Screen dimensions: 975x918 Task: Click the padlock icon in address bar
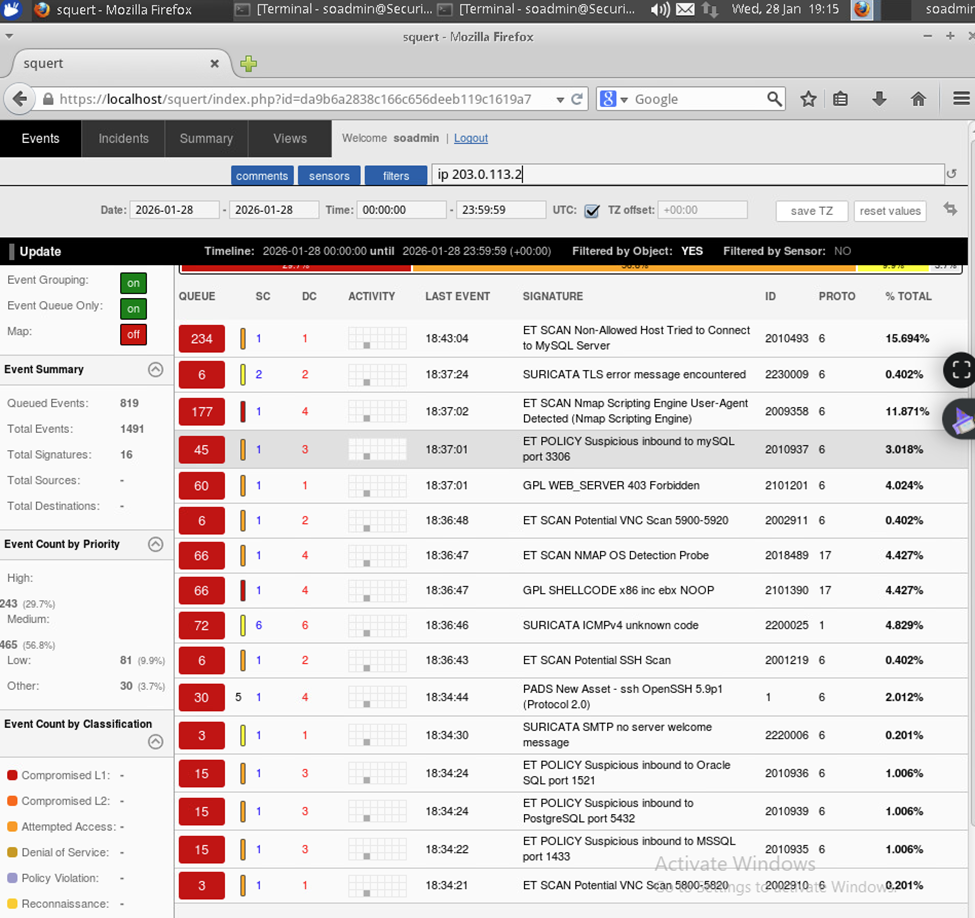coord(48,100)
